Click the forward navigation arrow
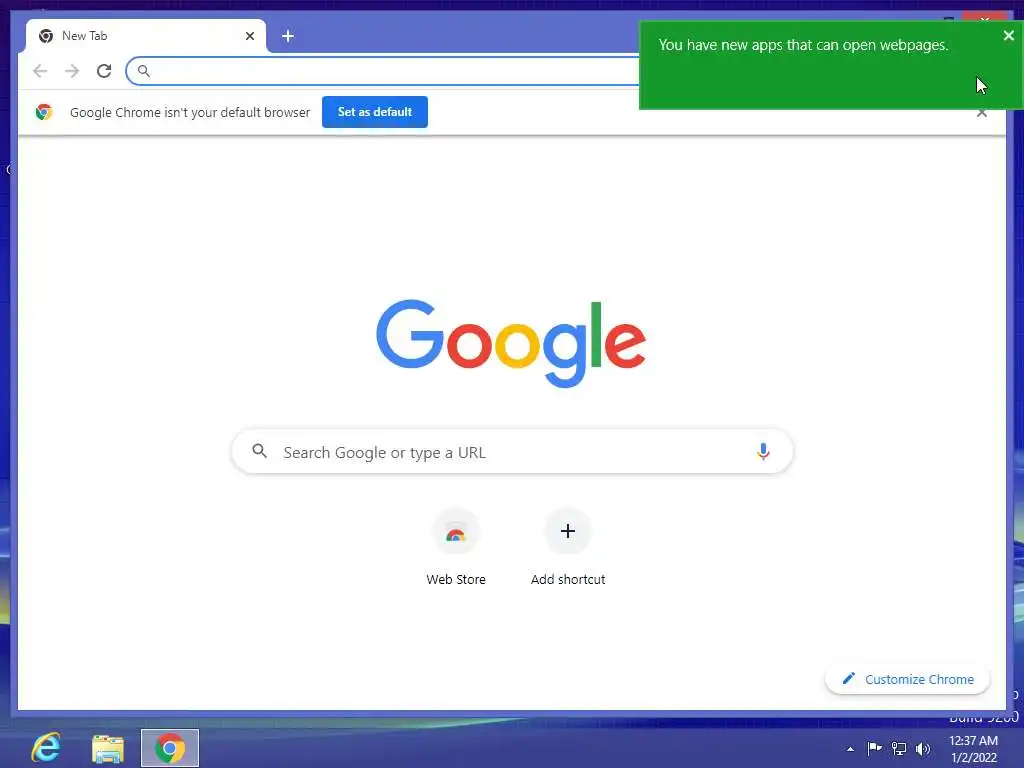Screen dimensions: 1024x768 click(72, 71)
